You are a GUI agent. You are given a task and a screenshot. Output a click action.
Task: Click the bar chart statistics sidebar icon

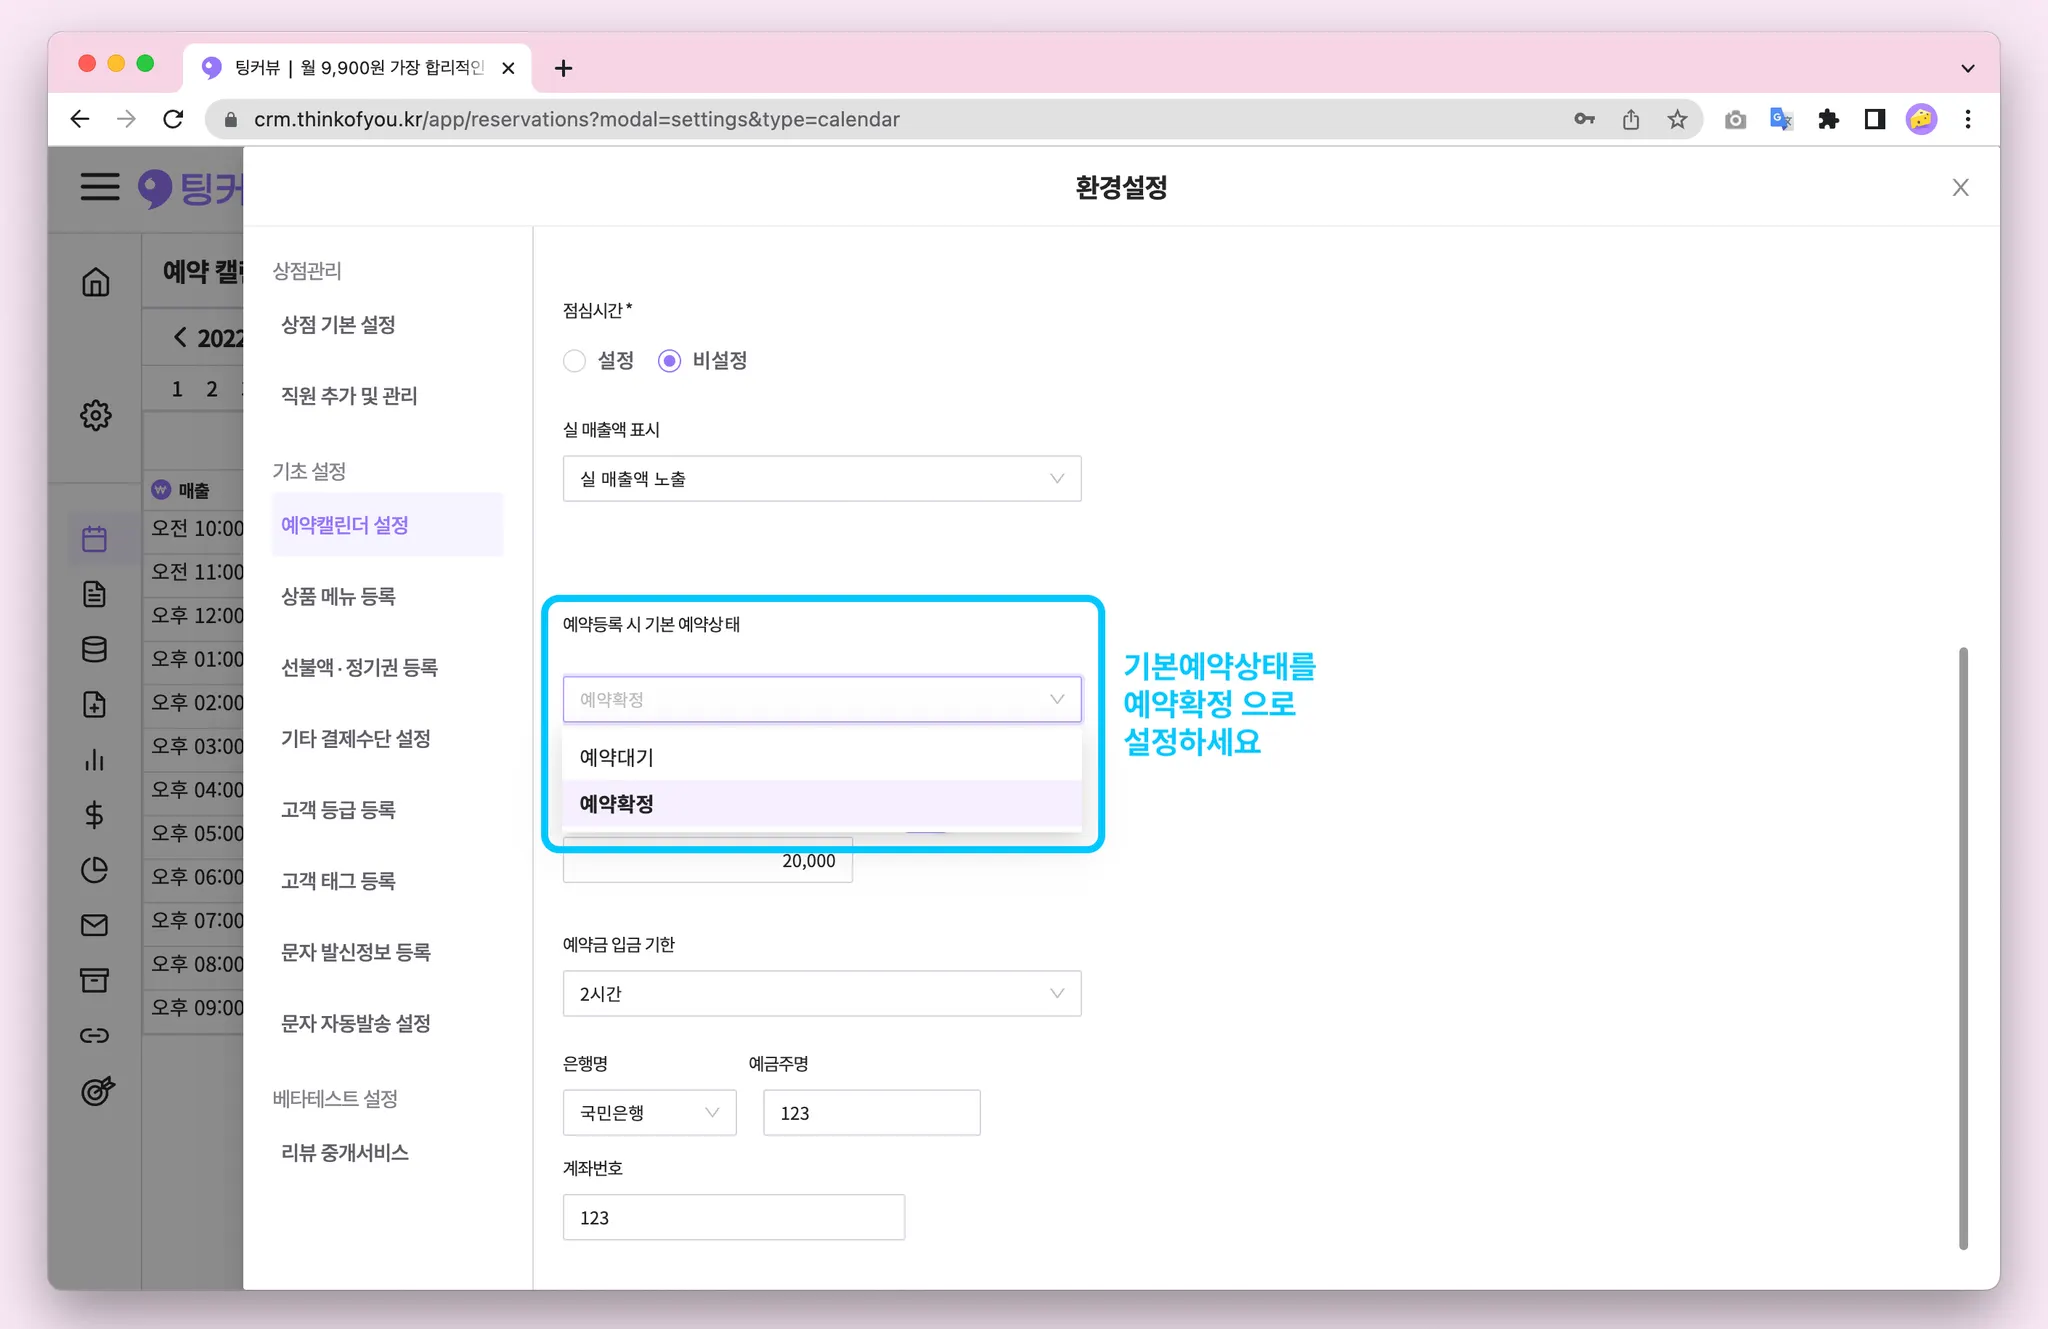95,760
